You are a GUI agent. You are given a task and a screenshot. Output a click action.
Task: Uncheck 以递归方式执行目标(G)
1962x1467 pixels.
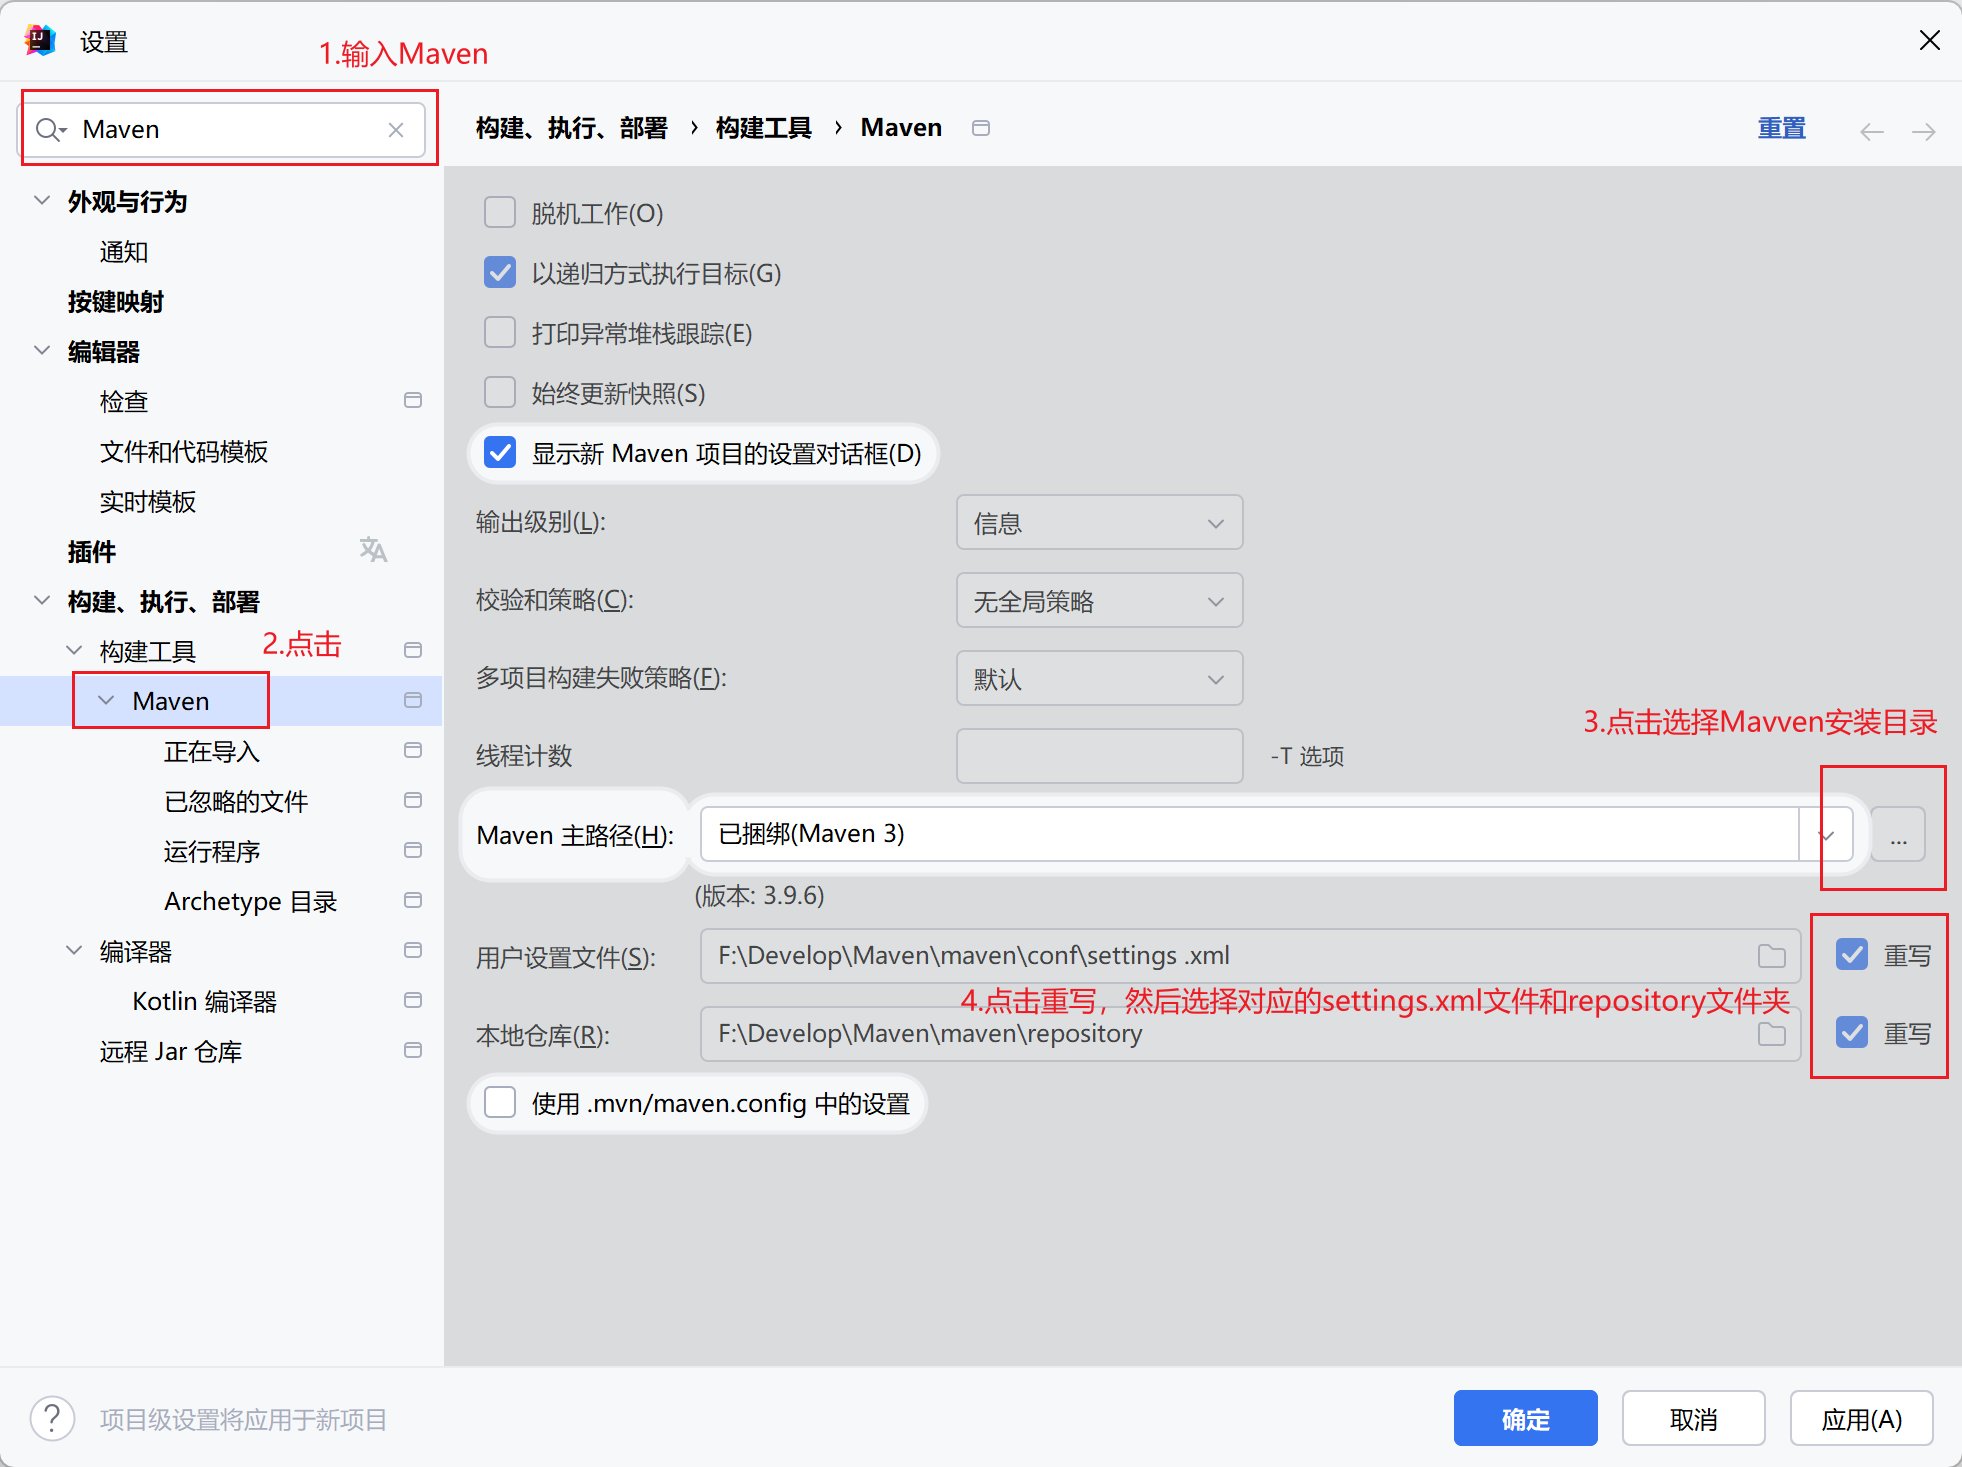(x=500, y=272)
